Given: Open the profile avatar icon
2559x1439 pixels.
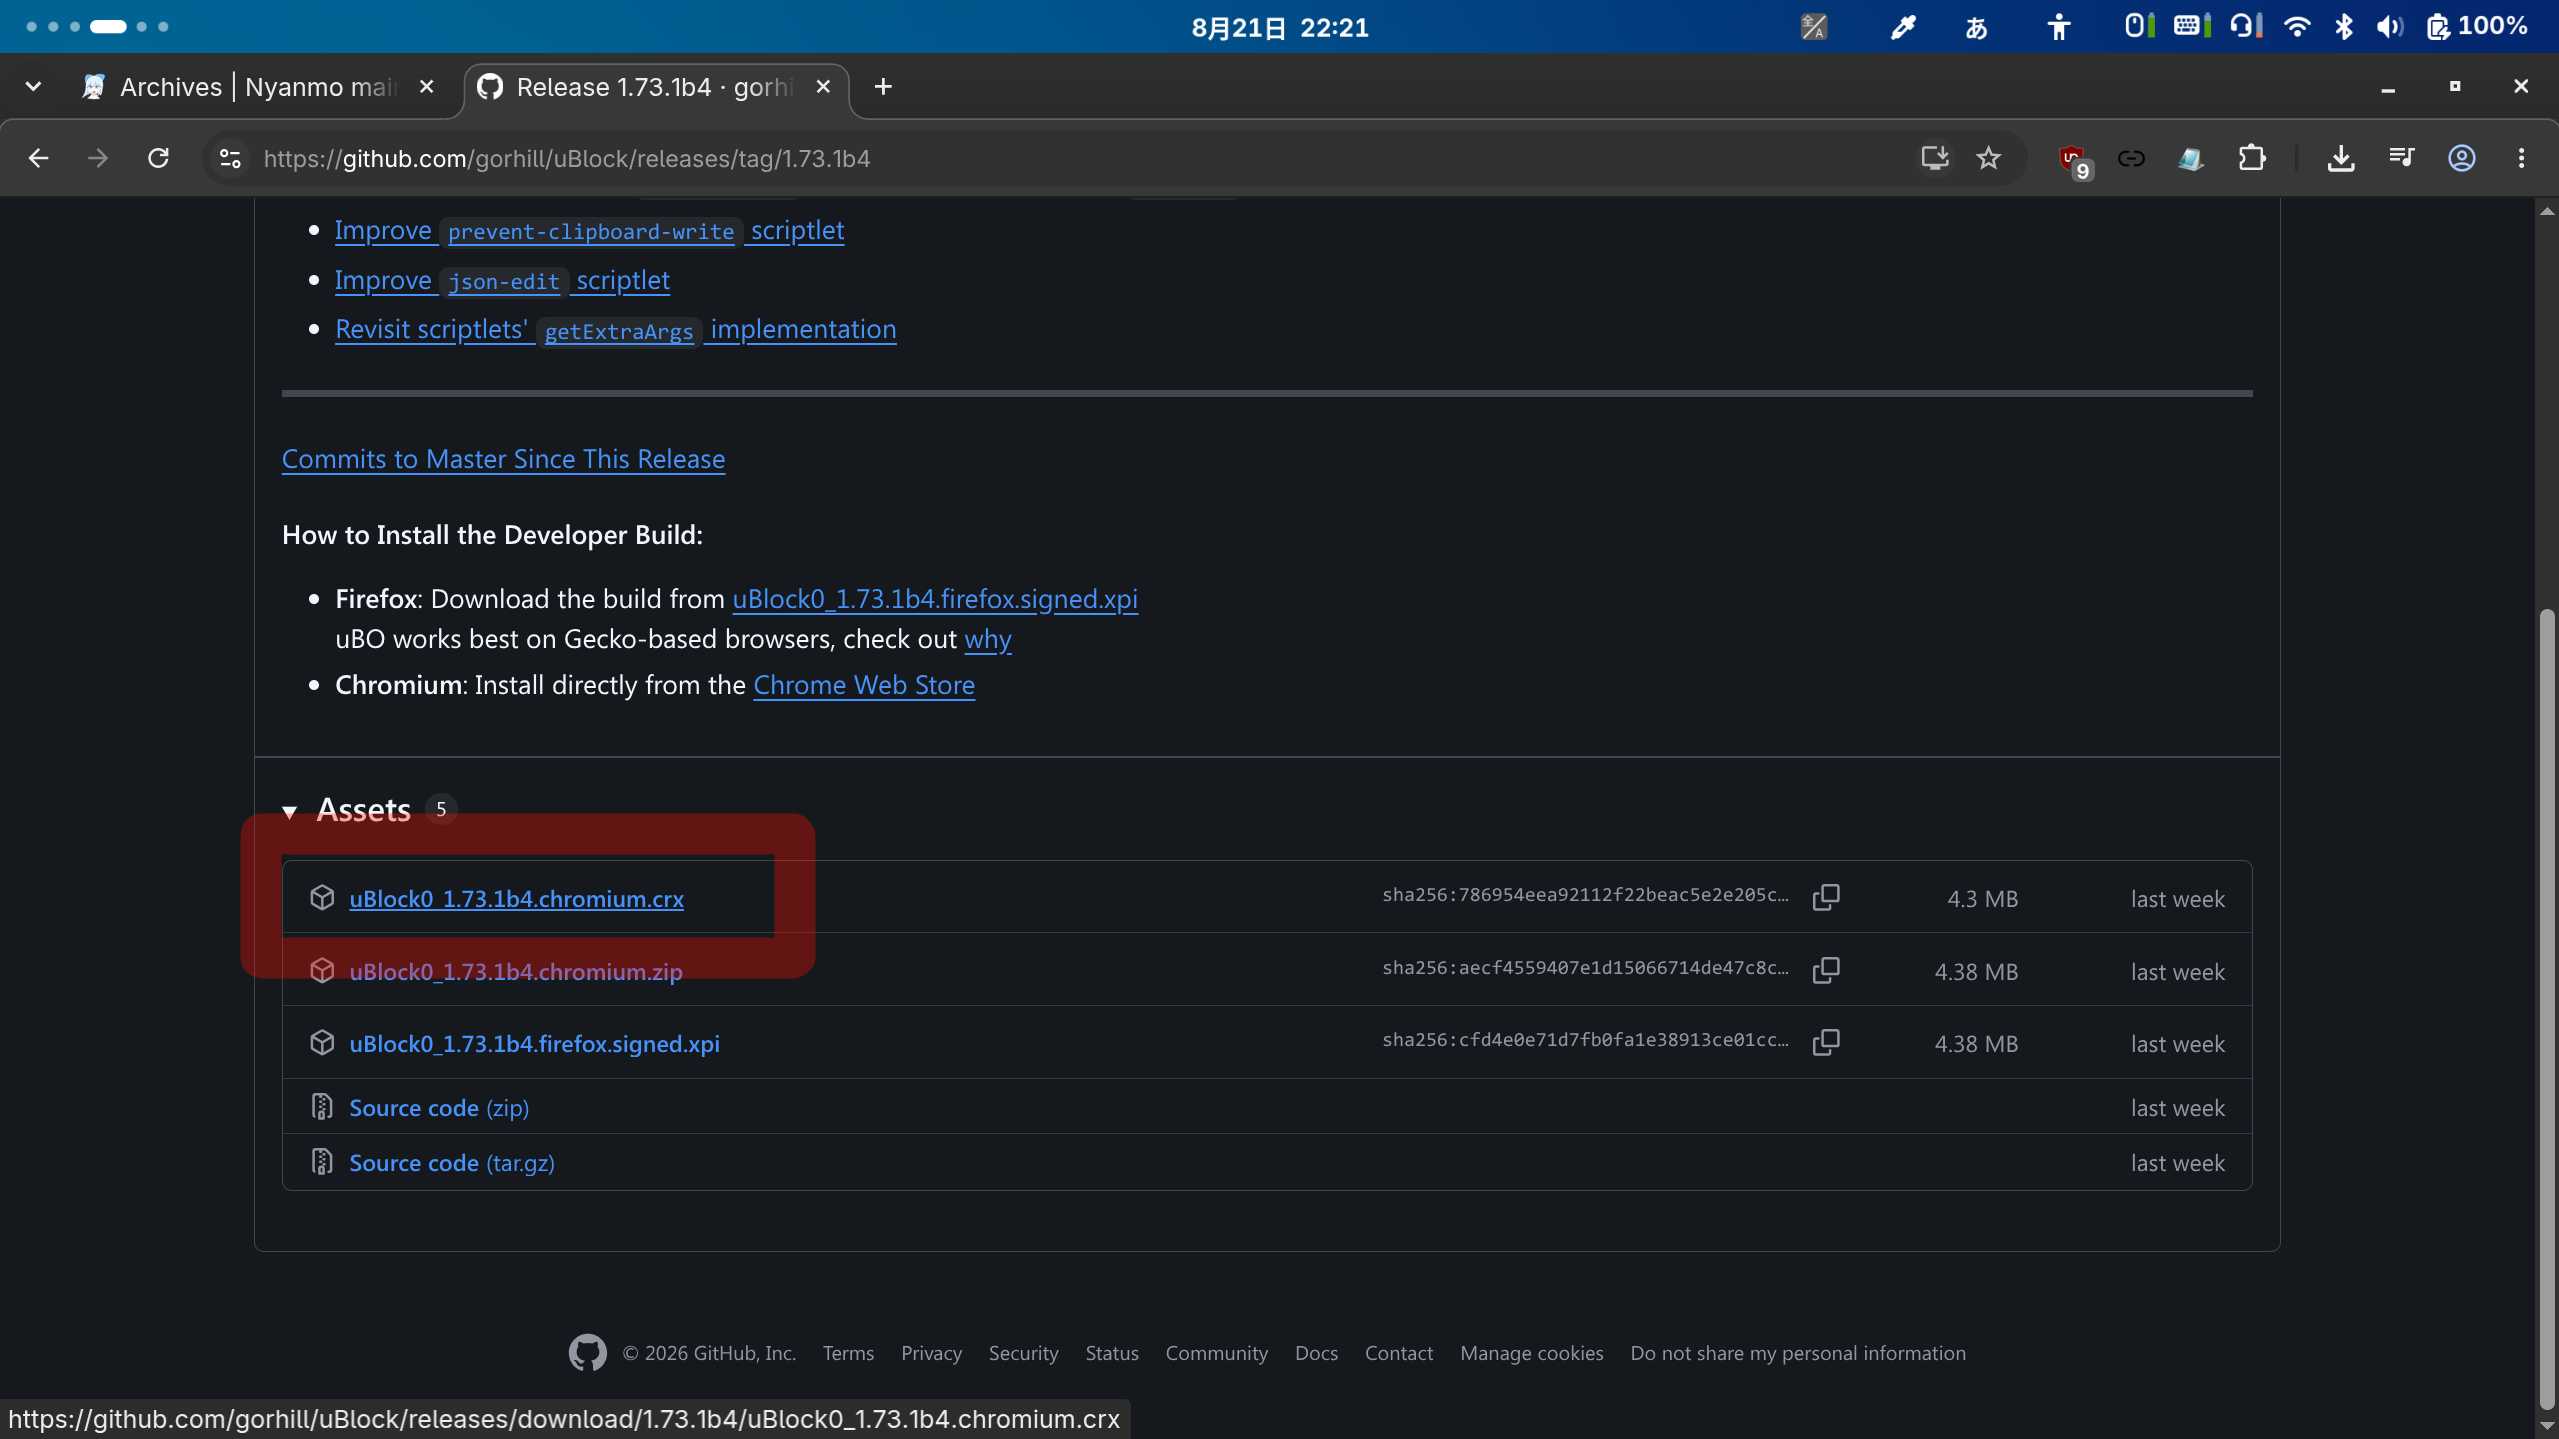Looking at the screenshot, I should pos(2461,158).
